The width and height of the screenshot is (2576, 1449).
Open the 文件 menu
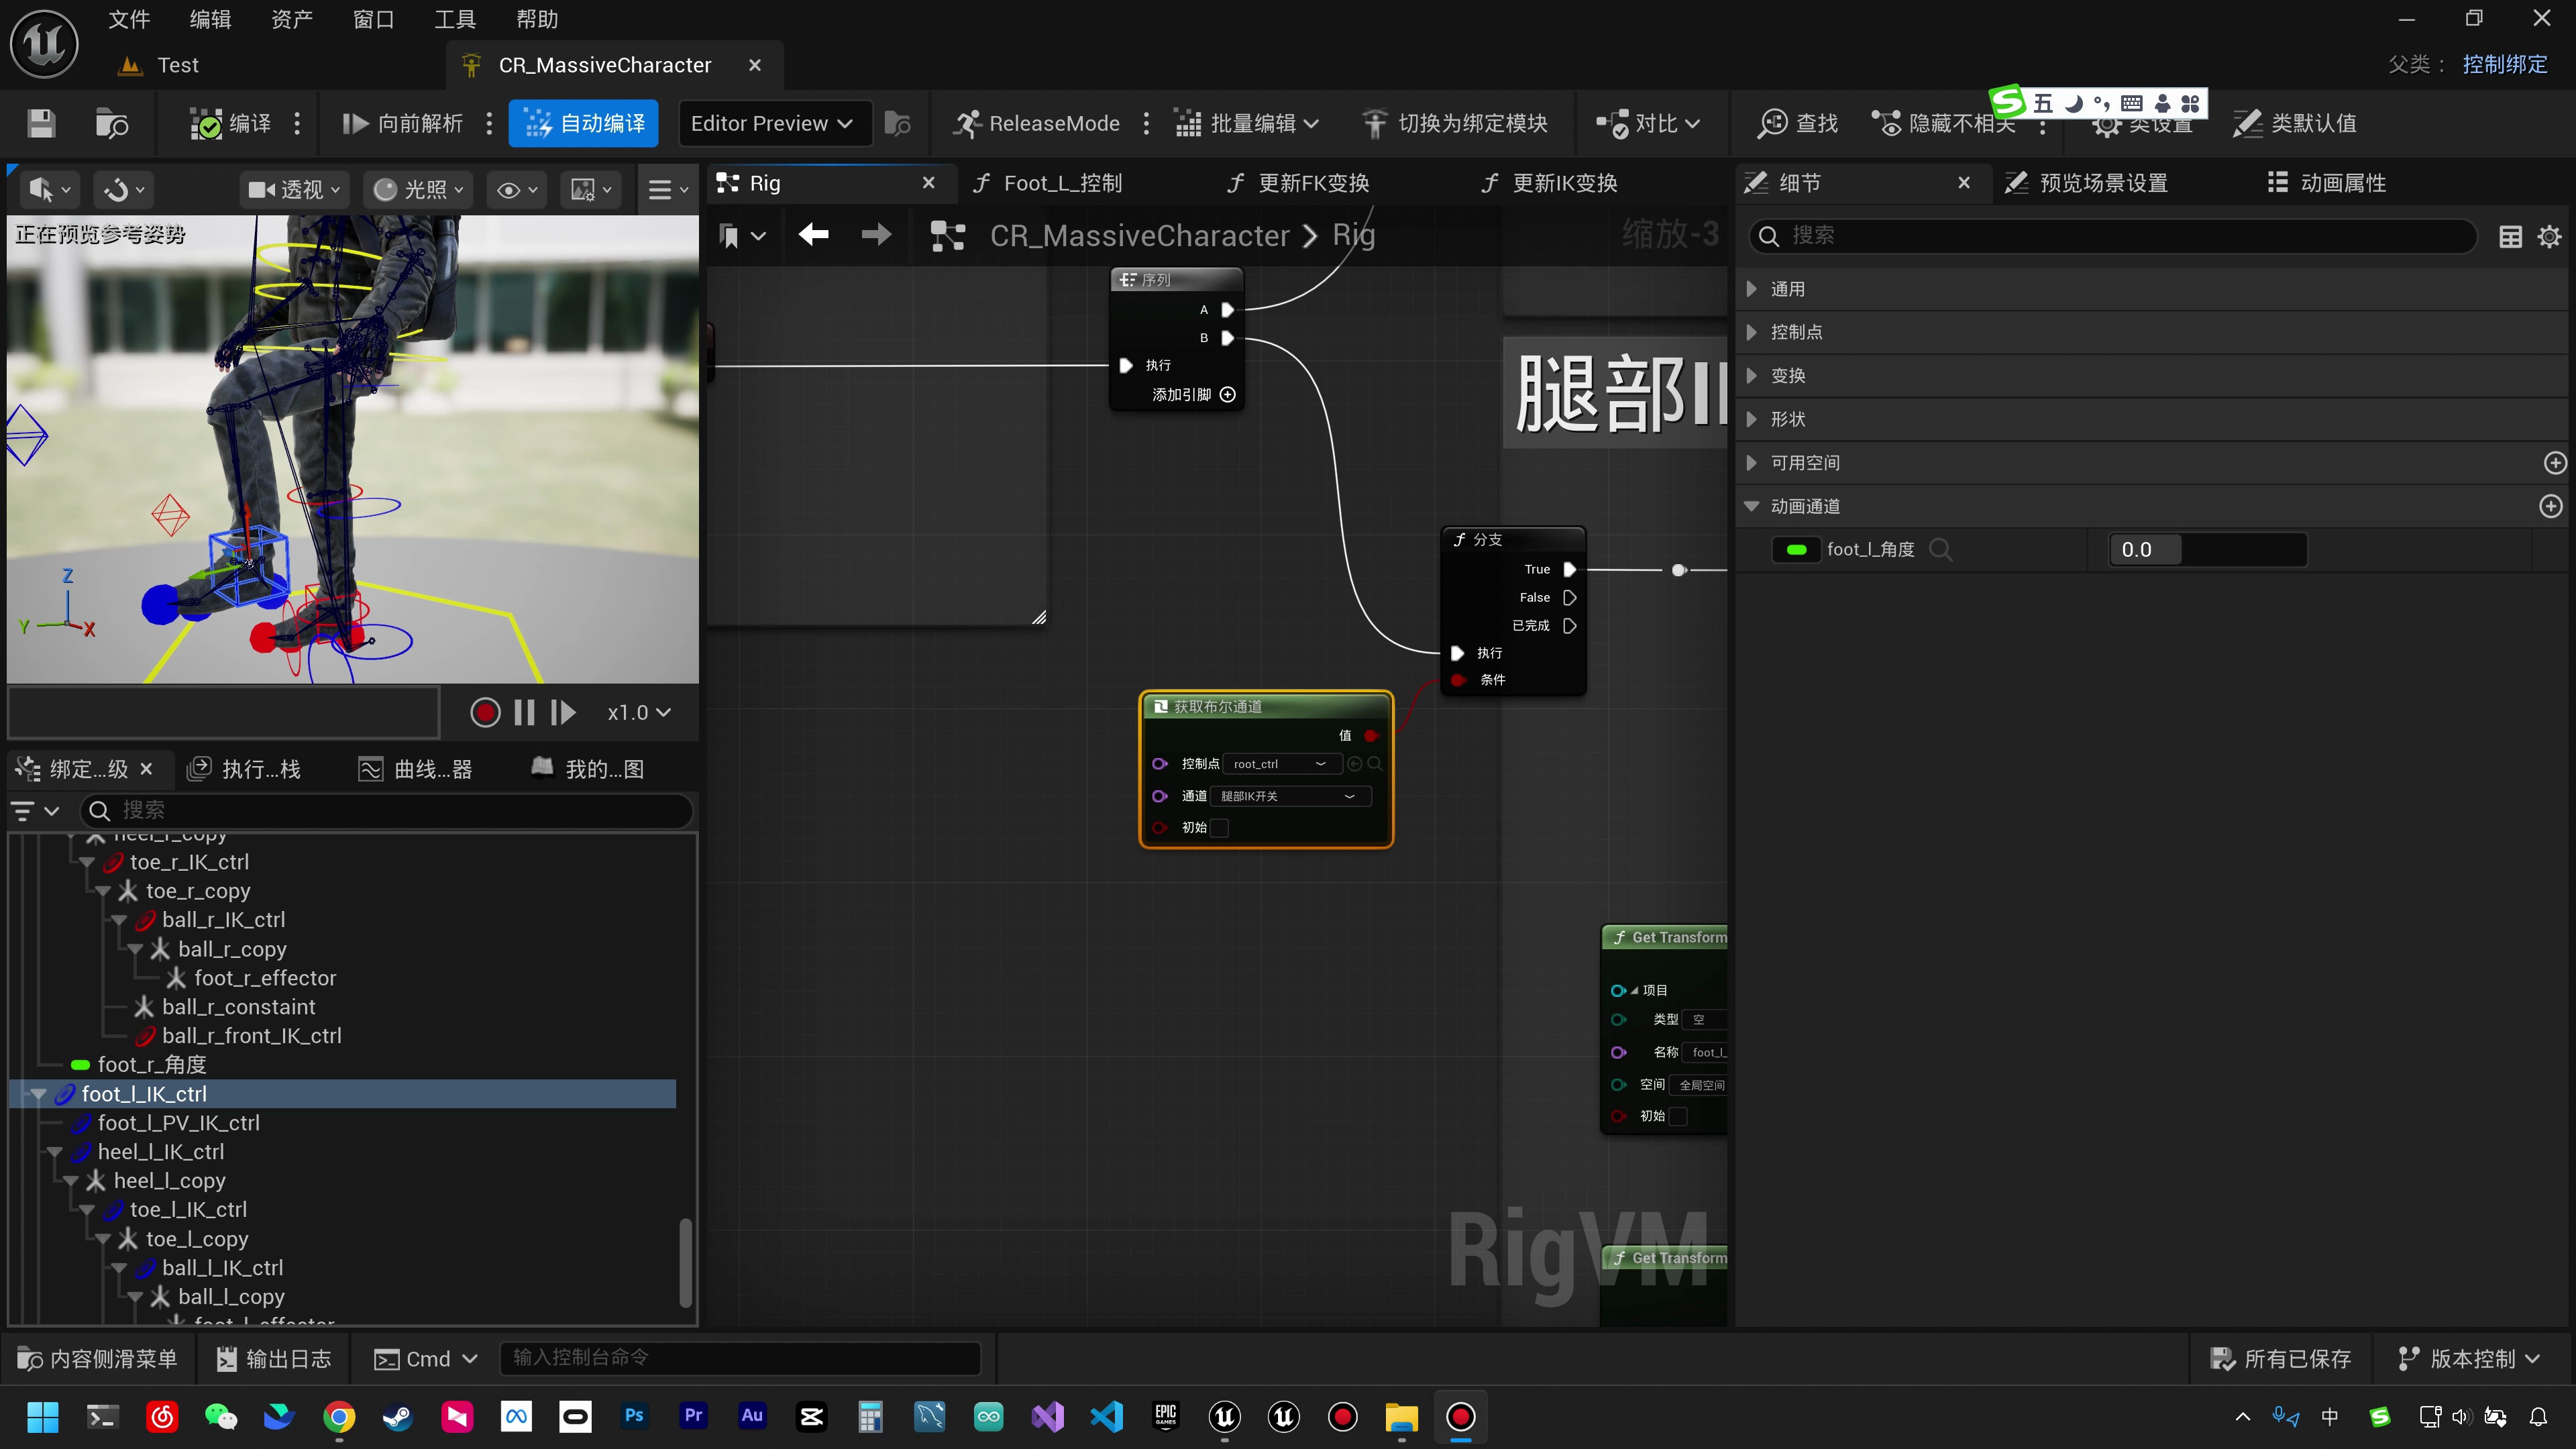129,19
